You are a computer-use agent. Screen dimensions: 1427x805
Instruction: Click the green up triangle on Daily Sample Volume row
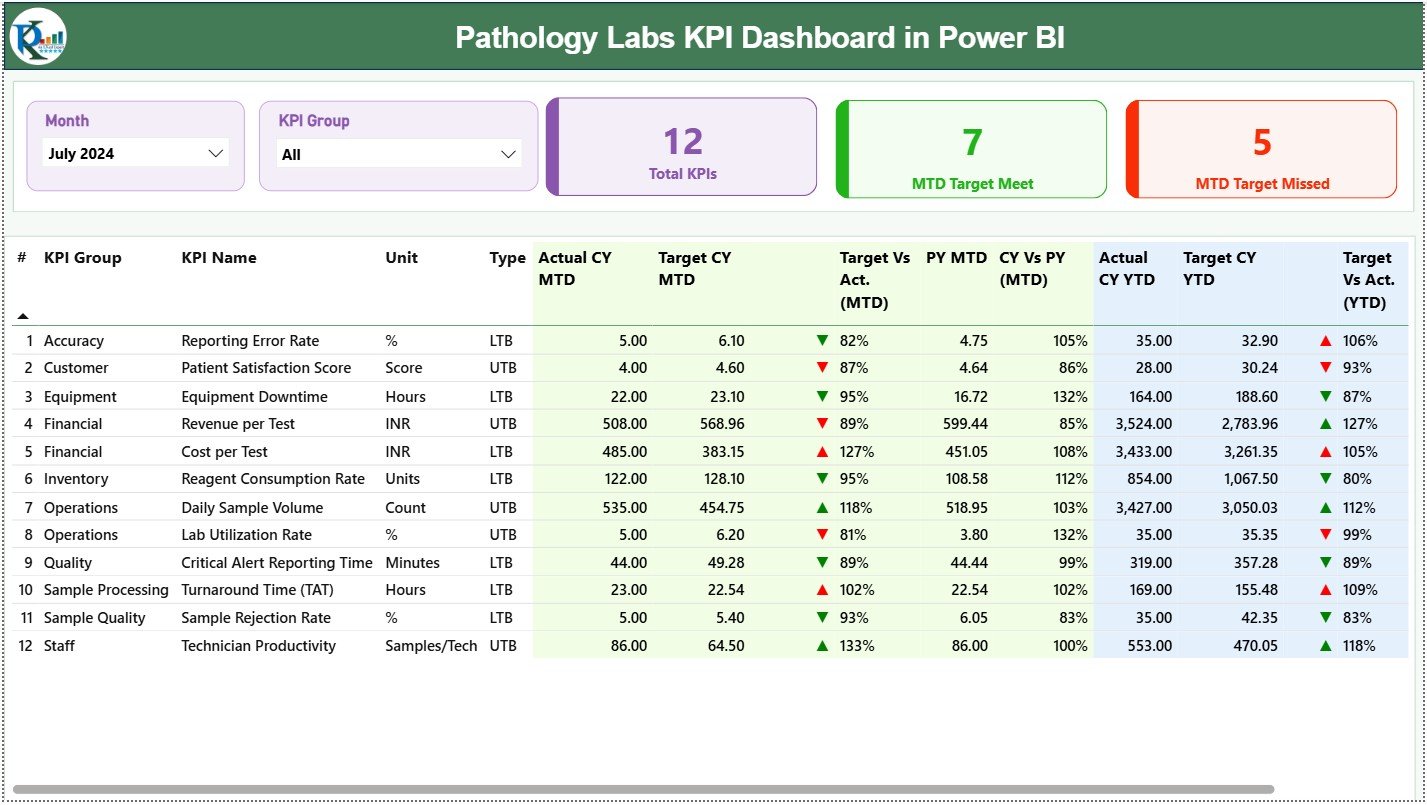click(x=822, y=507)
